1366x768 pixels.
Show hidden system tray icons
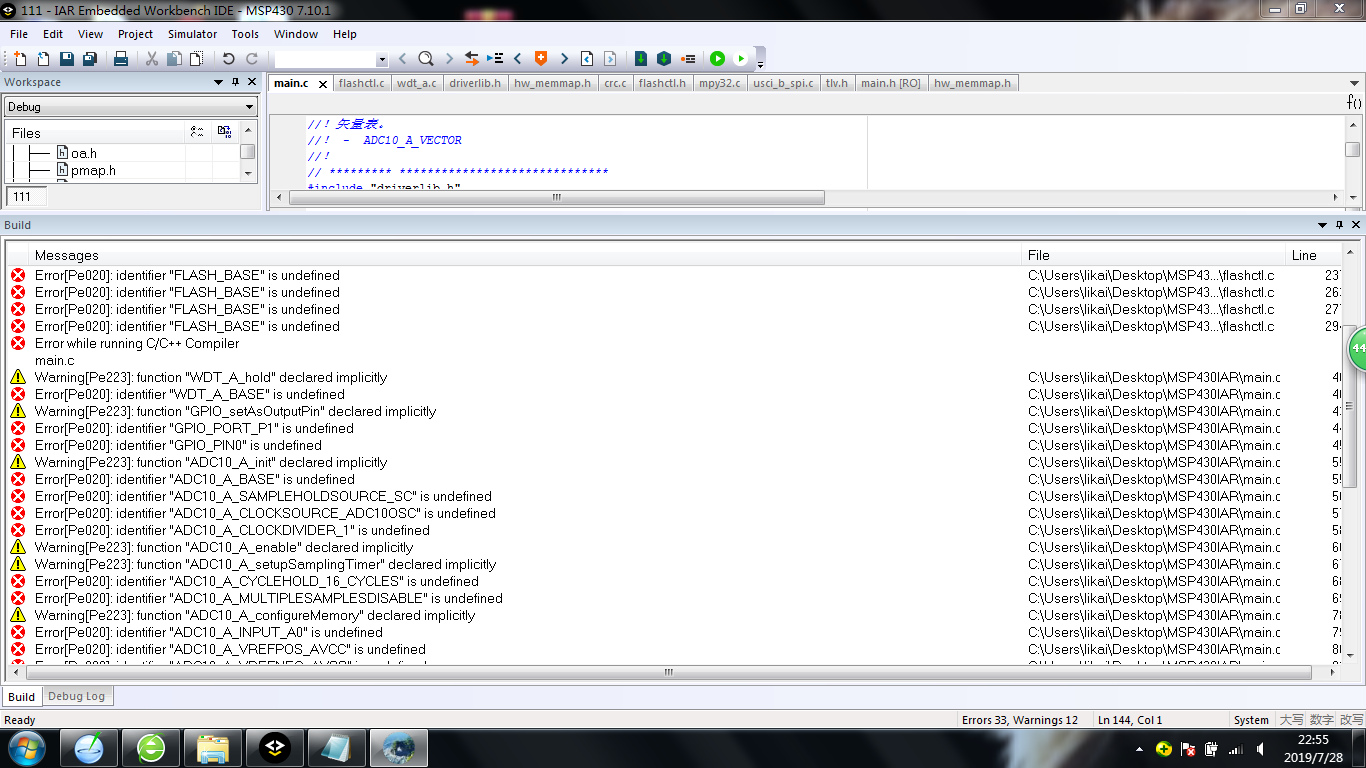pyautogui.click(x=1140, y=748)
